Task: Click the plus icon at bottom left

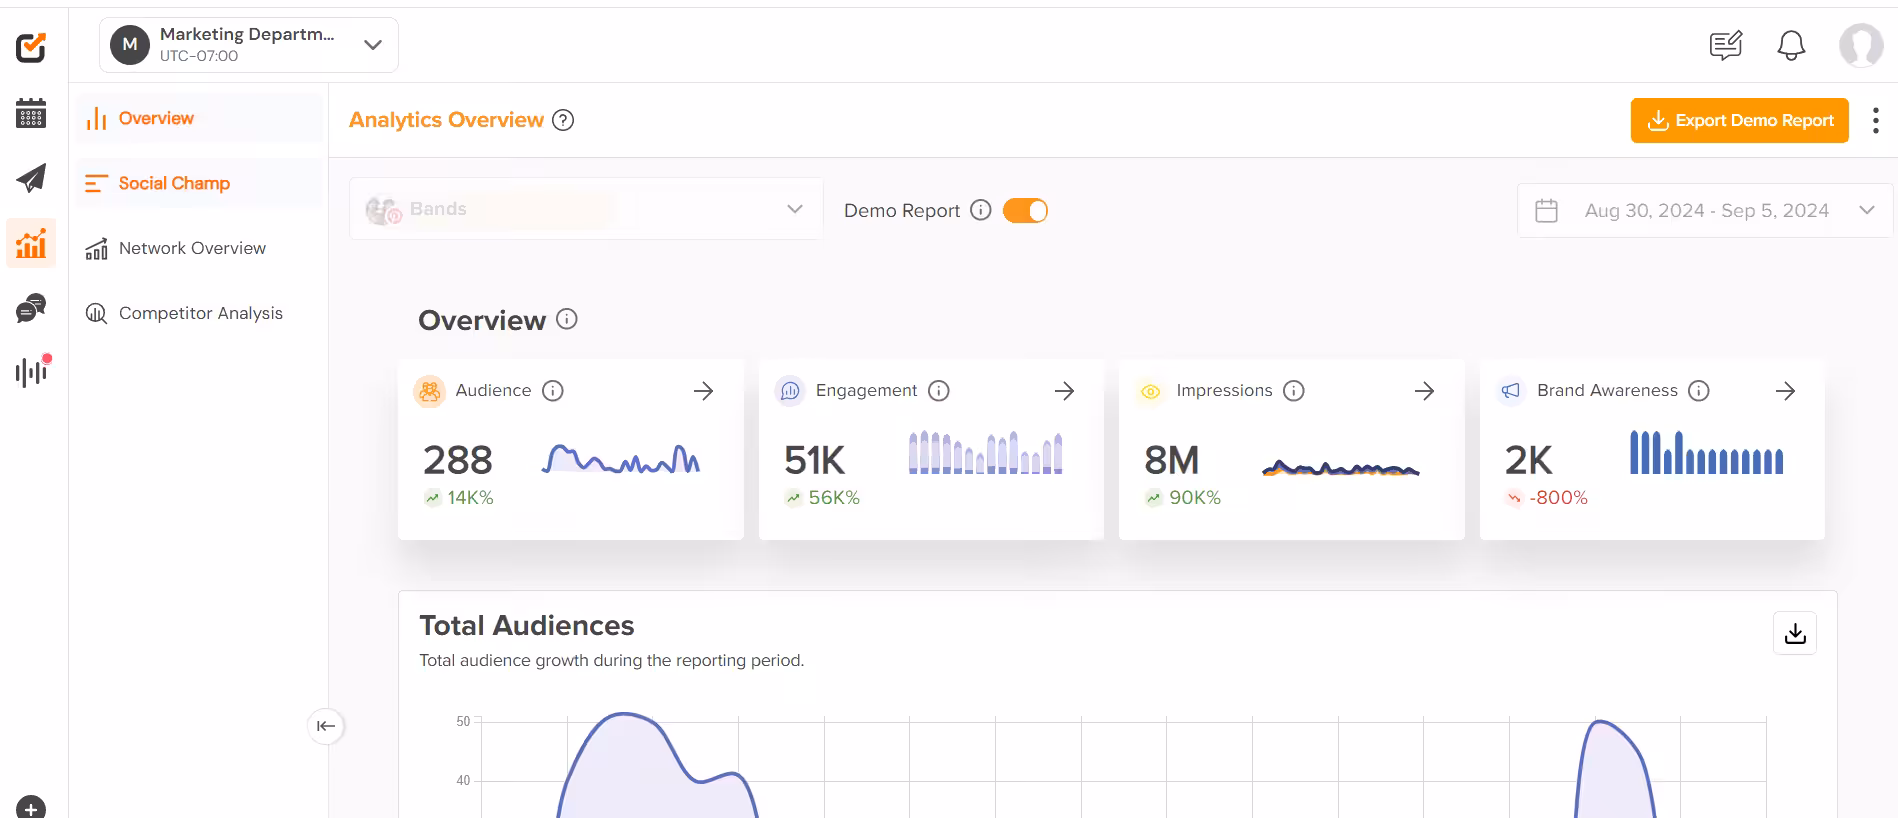Action: [x=31, y=807]
